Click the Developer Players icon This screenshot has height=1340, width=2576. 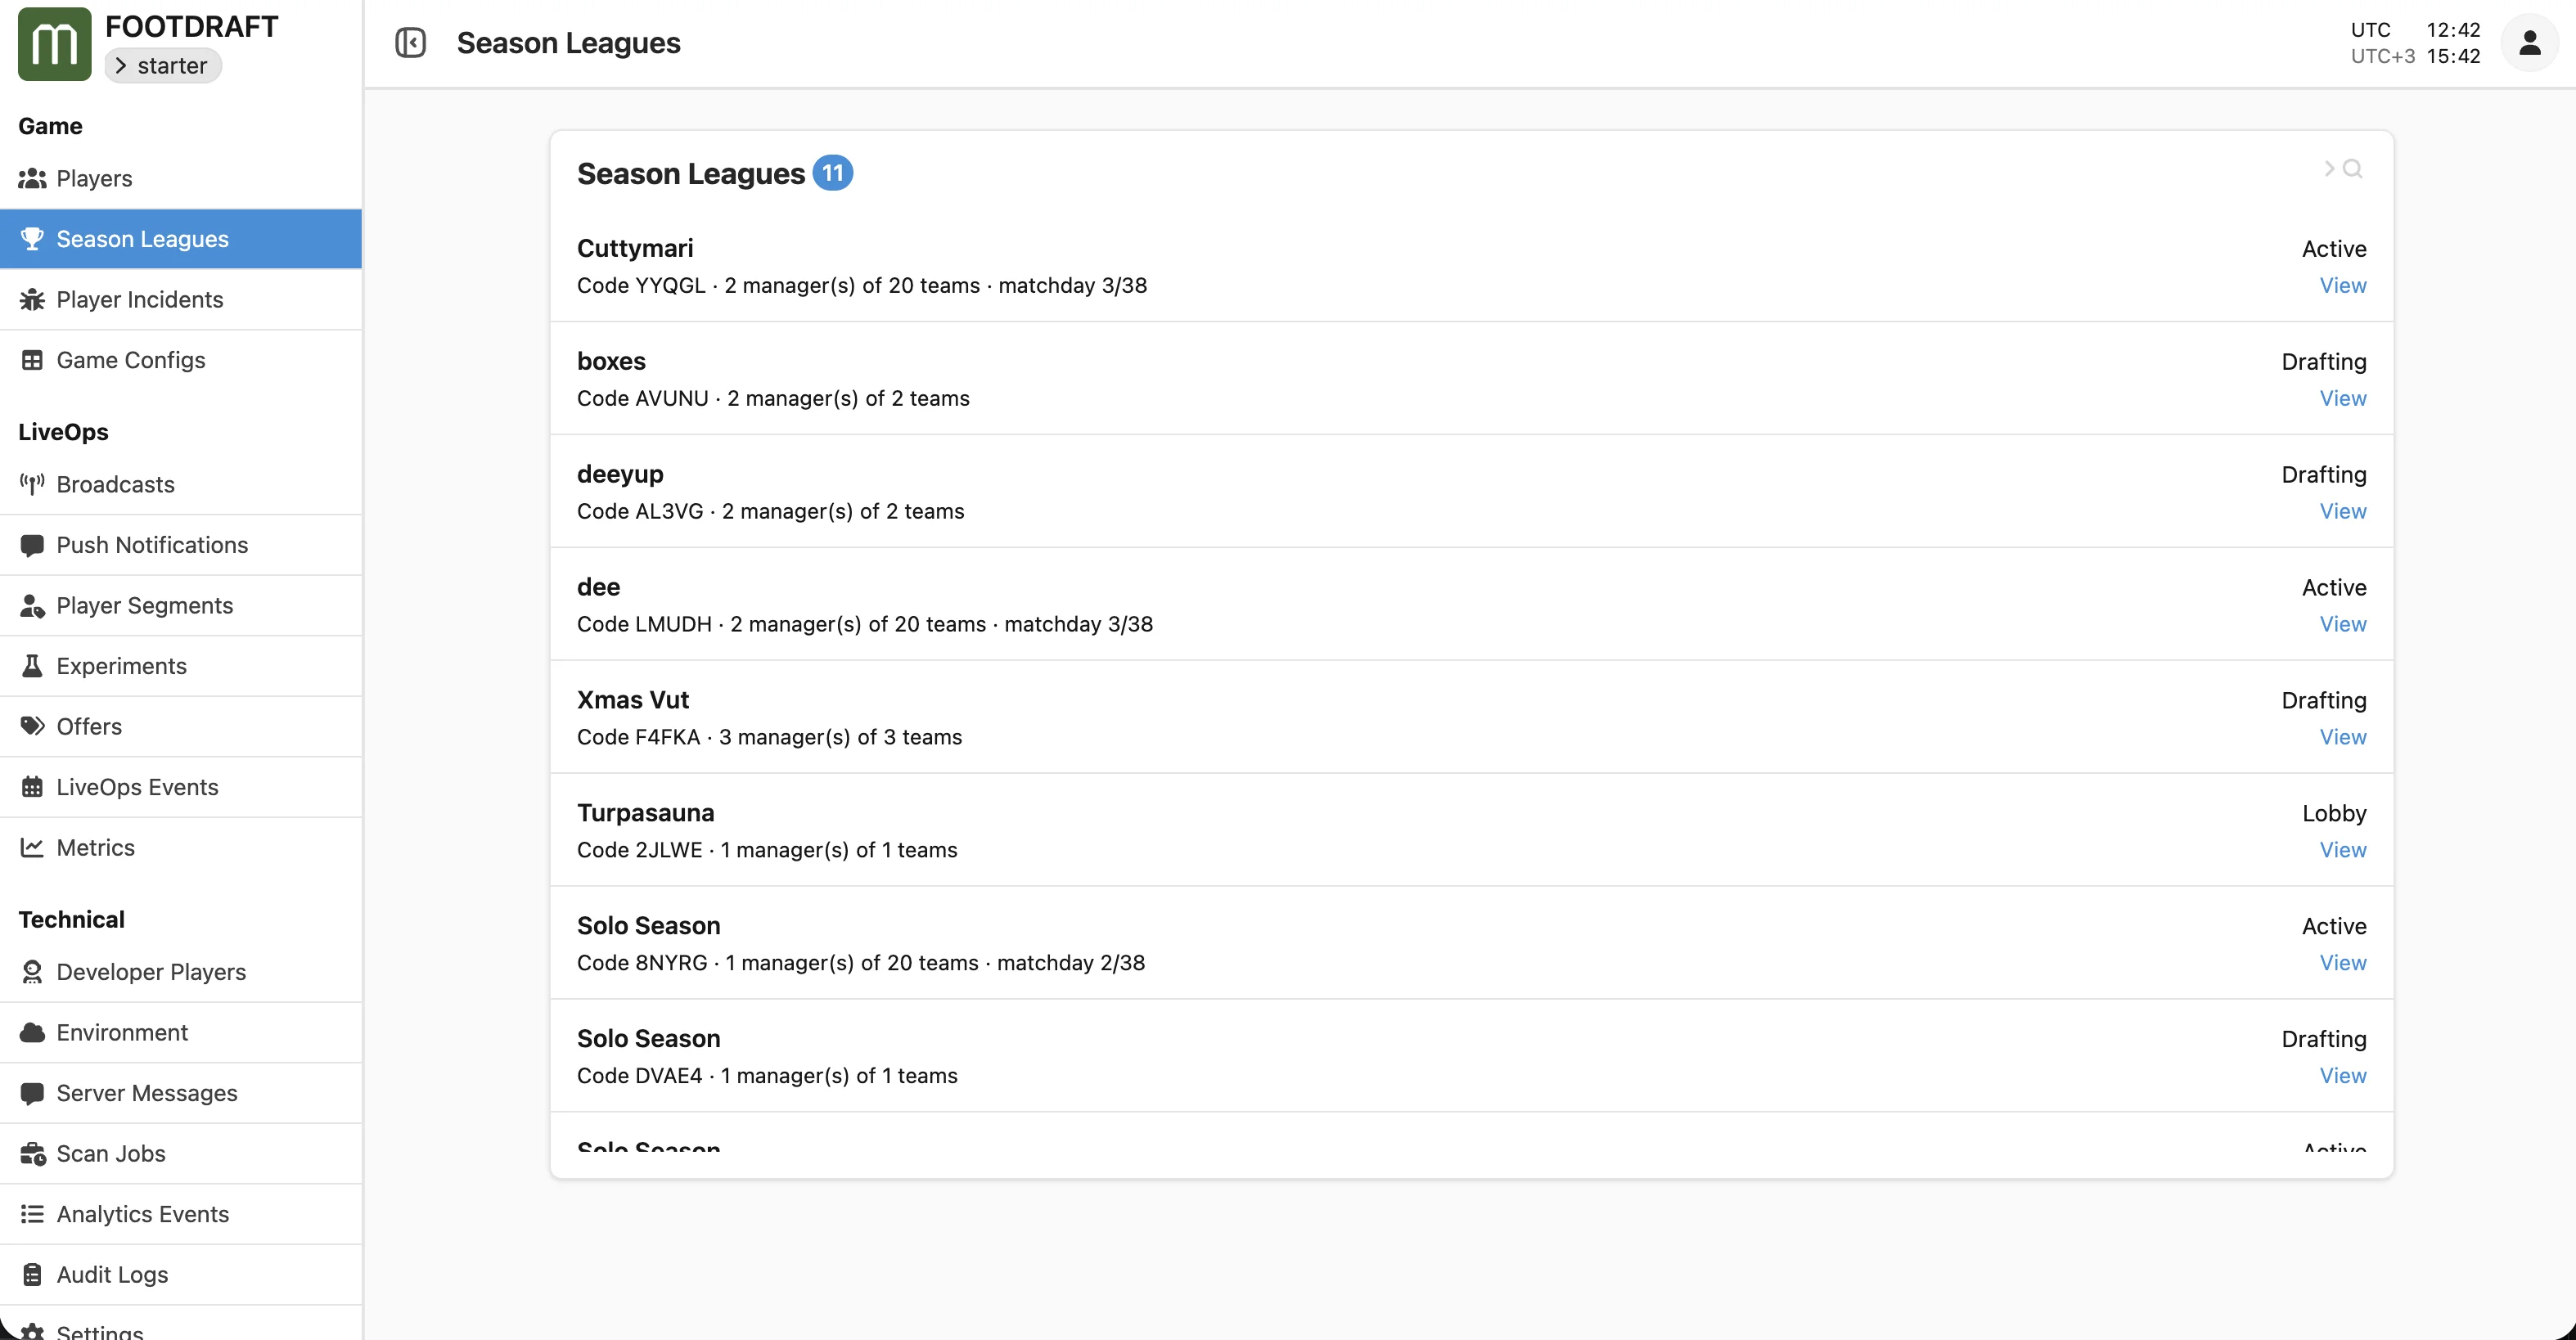tap(32, 972)
